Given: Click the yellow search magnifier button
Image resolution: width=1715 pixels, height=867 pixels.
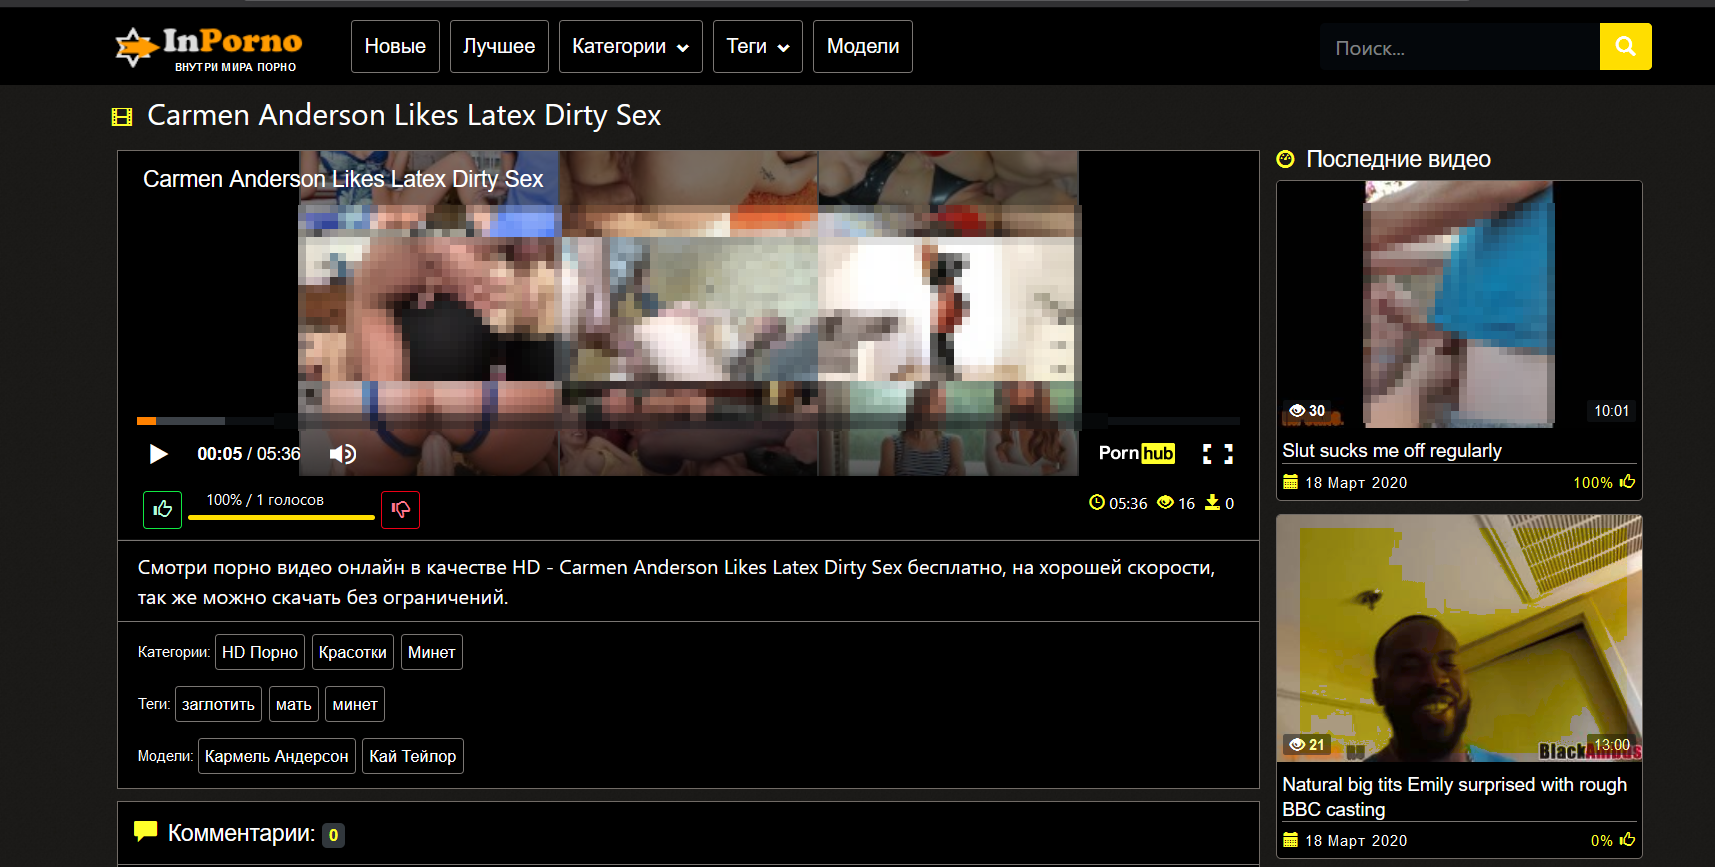Looking at the screenshot, I should click(1625, 47).
